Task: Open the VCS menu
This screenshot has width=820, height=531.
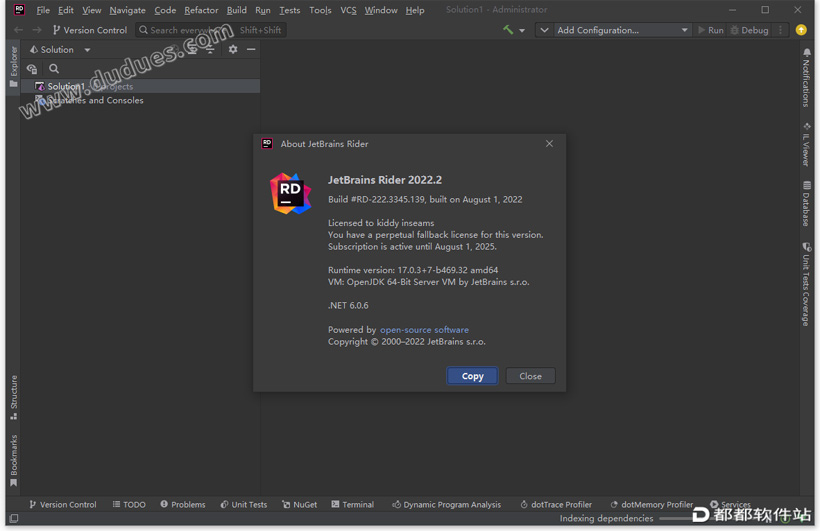Action: [348, 10]
